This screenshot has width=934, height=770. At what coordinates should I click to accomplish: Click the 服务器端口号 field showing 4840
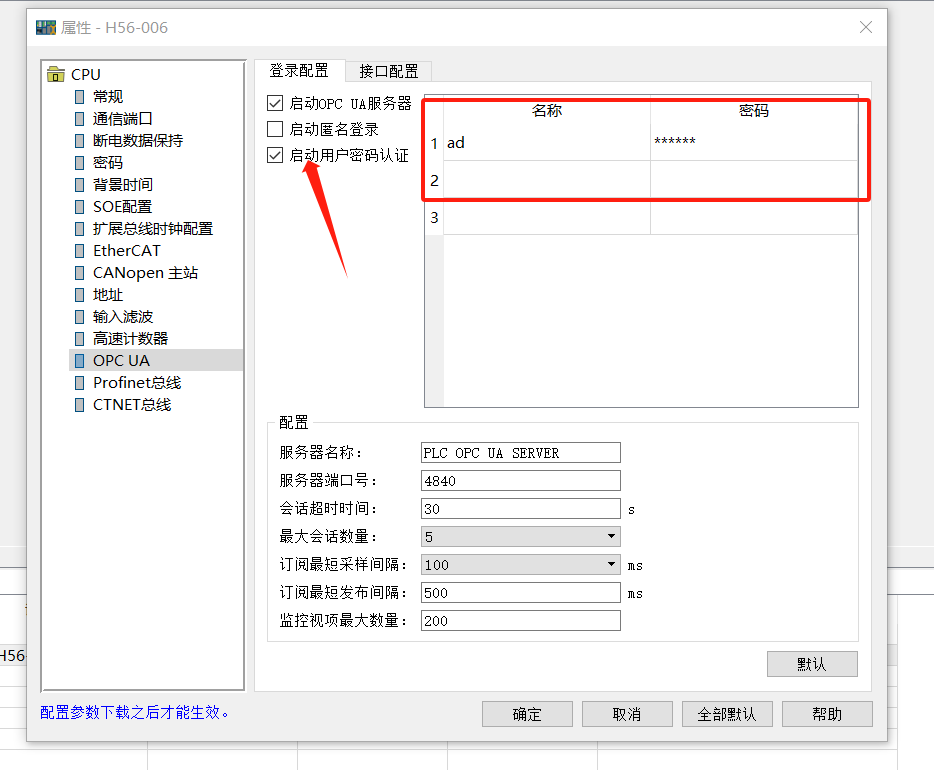(521, 481)
